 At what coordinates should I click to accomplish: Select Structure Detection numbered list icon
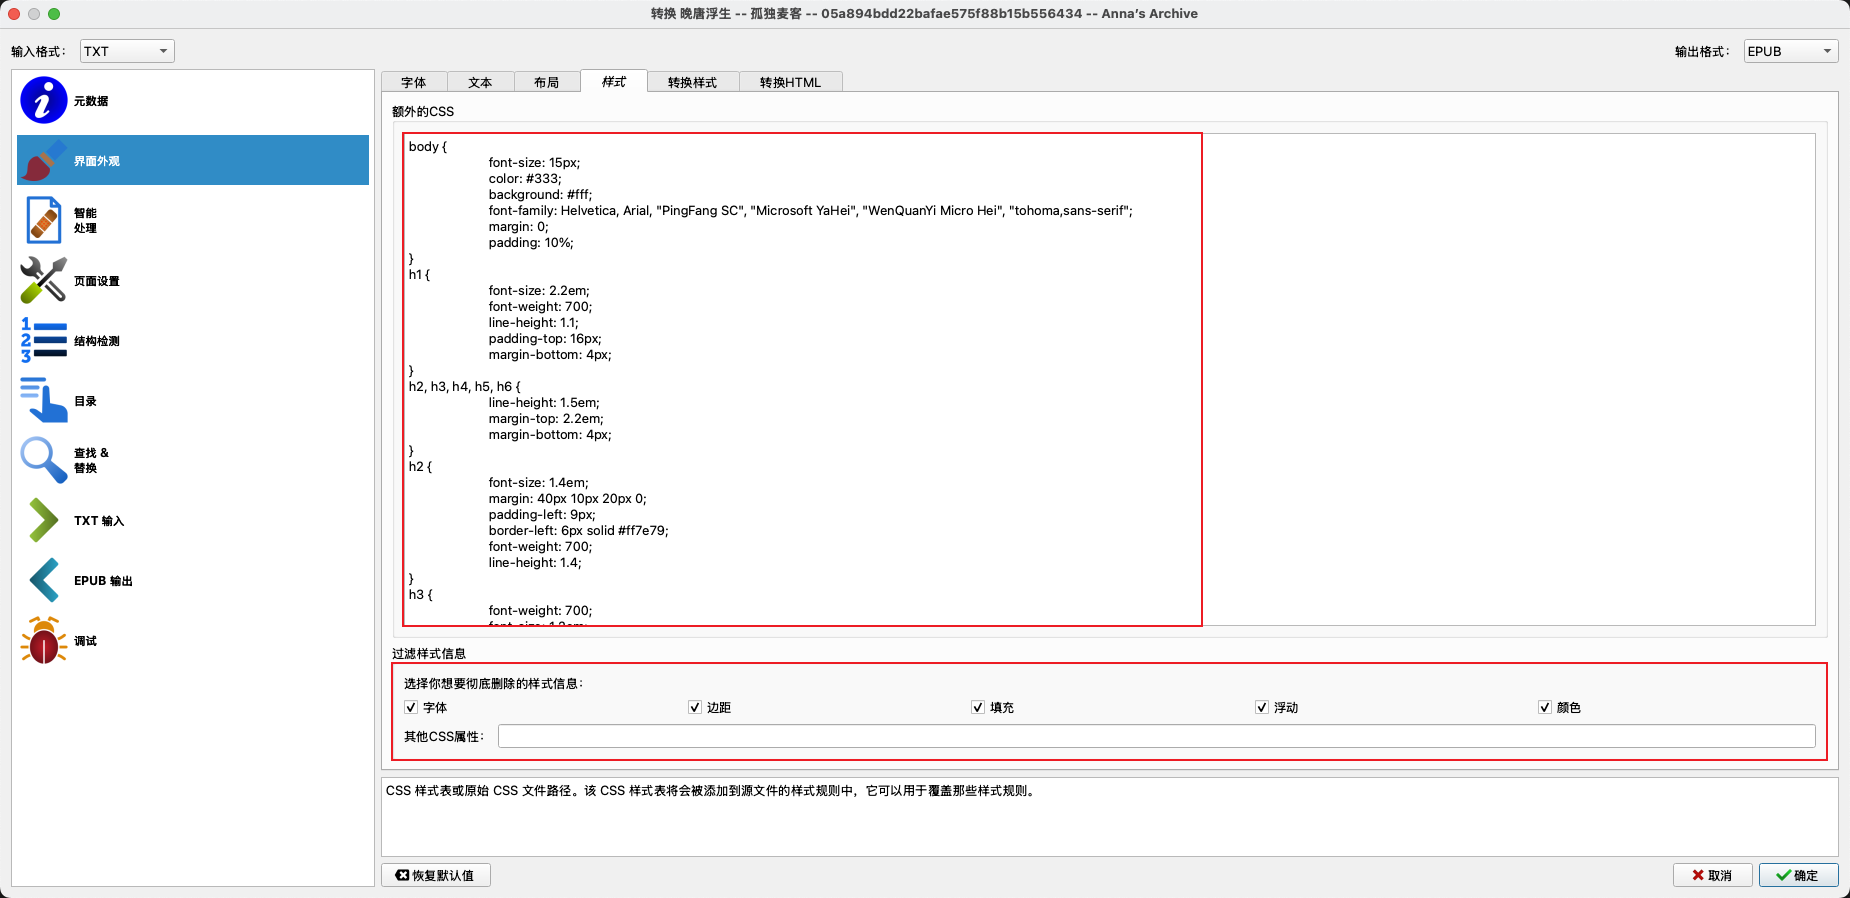pyautogui.click(x=43, y=341)
